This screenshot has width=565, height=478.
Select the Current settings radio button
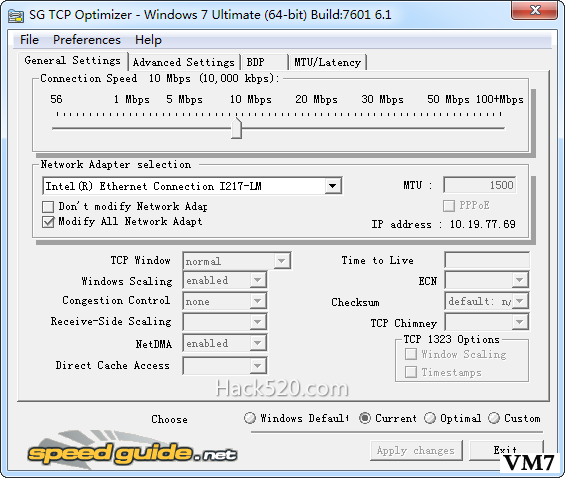click(x=365, y=418)
